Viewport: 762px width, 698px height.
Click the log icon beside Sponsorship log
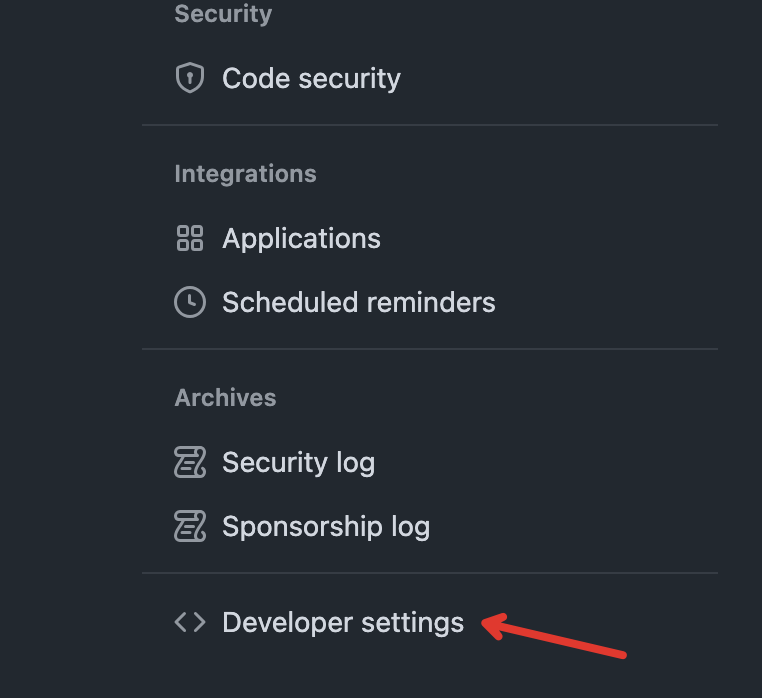(189, 526)
